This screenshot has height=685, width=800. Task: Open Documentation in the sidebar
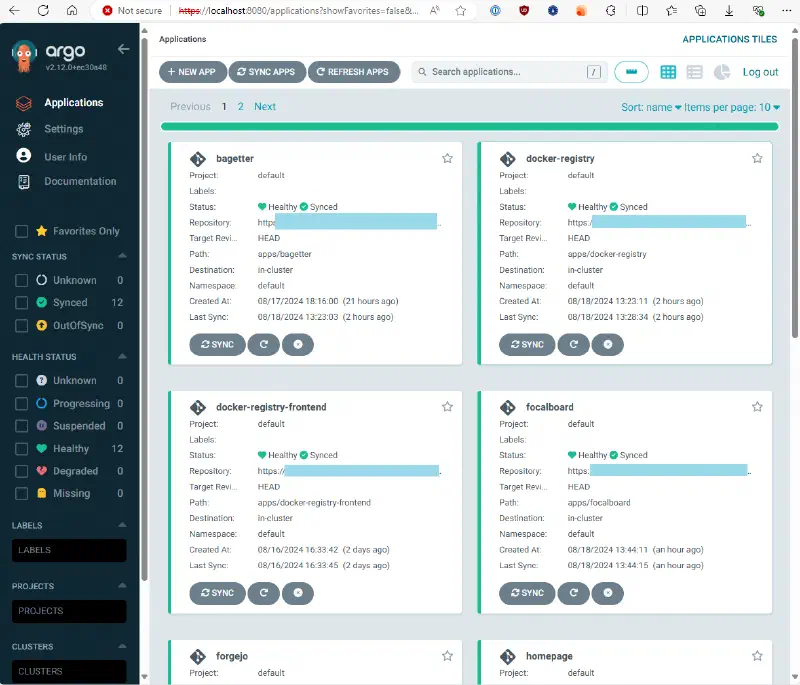pyautogui.click(x=80, y=181)
